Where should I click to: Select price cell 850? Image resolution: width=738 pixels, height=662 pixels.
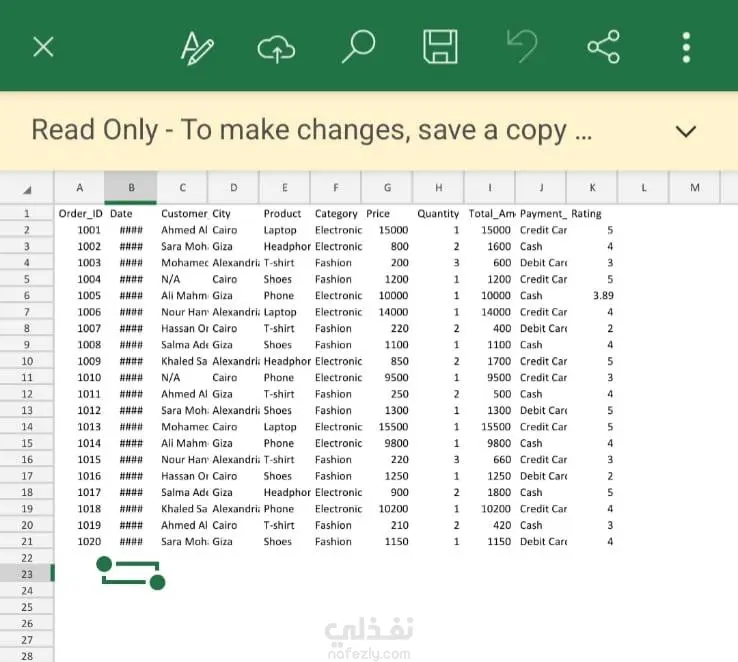pos(387,361)
